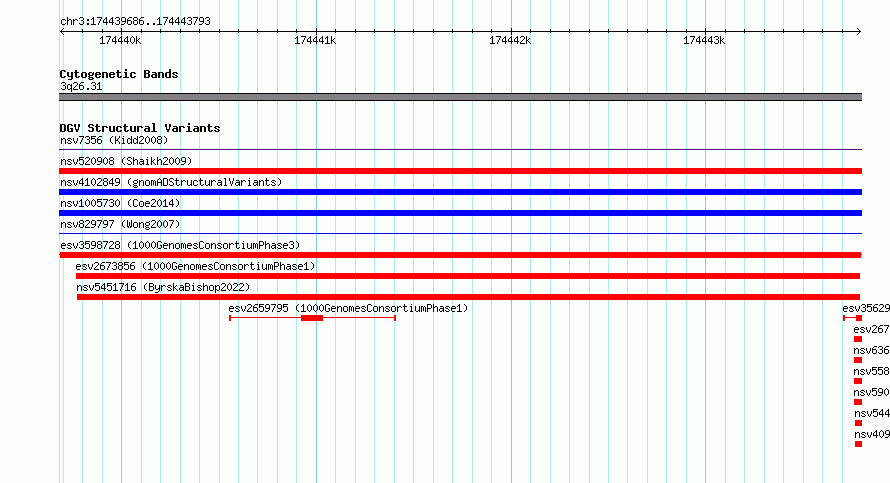
Task: Click the red square under nsv544
Action: coord(858,423)
